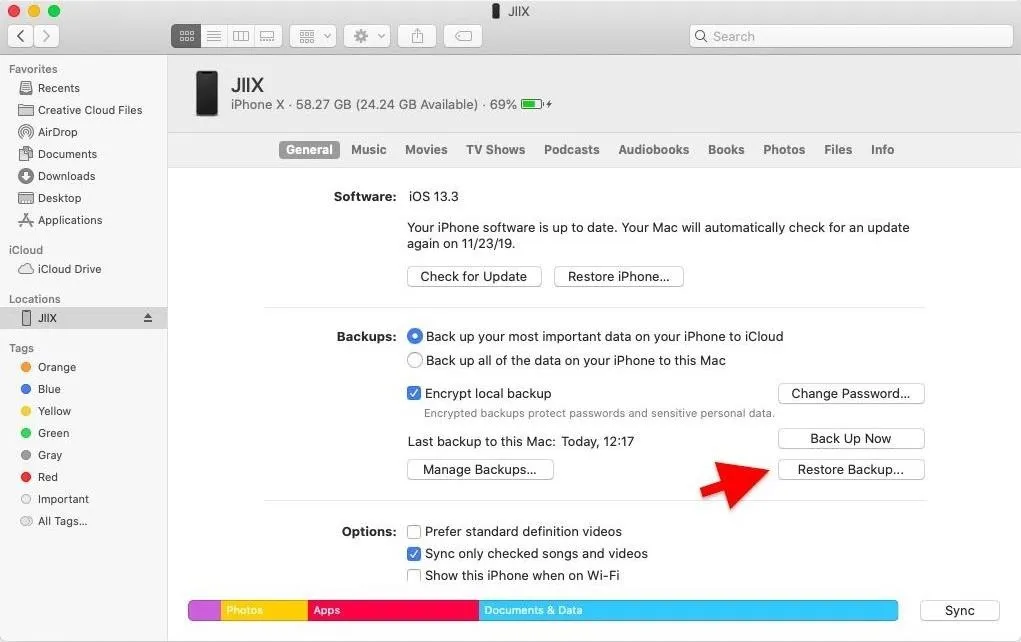Click the Photos segment in storage bar
Screen dimensions: 1021x642
(x=264, y=610)
